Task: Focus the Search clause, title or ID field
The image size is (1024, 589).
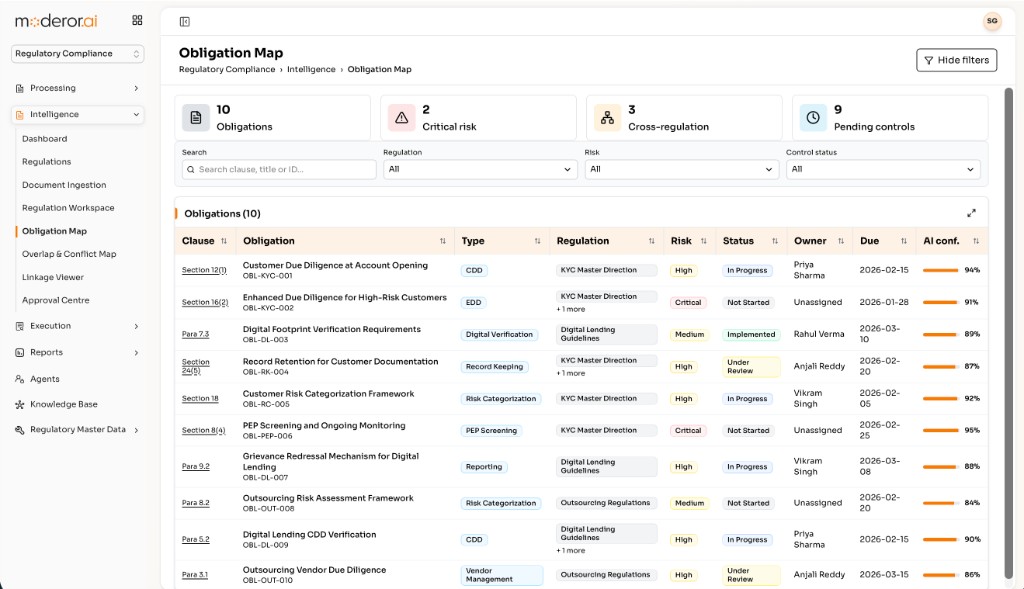Action: tap(280, 169)
